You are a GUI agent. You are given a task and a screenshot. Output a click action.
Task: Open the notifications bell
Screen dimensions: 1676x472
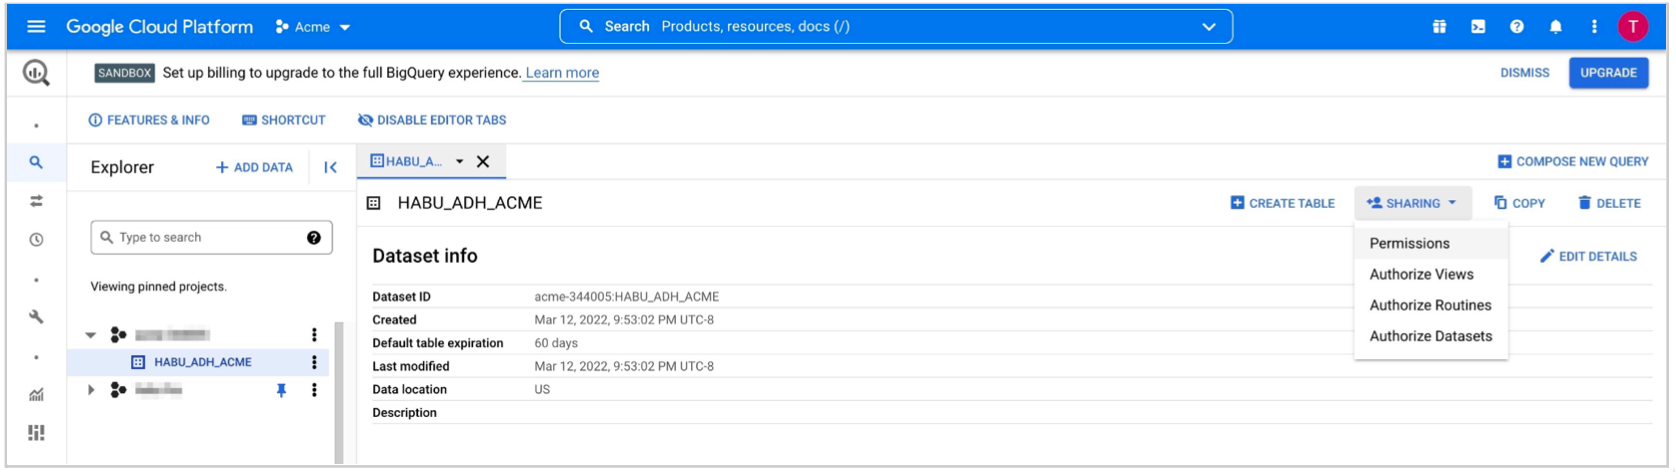[x=1555, y=27]
